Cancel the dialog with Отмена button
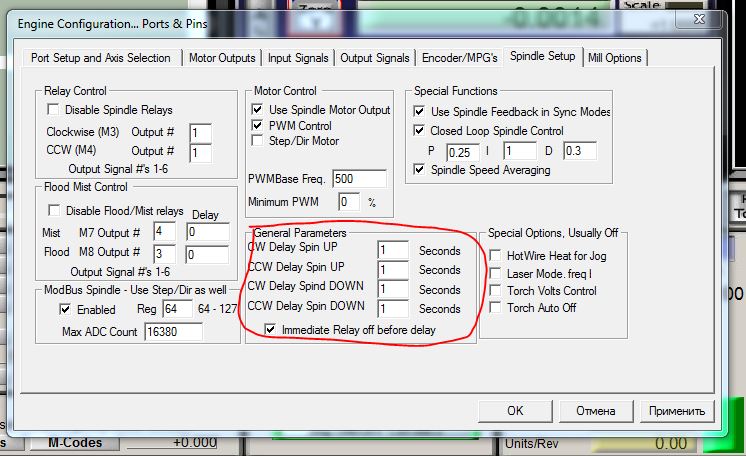746x456 pixels. point(596,411)
